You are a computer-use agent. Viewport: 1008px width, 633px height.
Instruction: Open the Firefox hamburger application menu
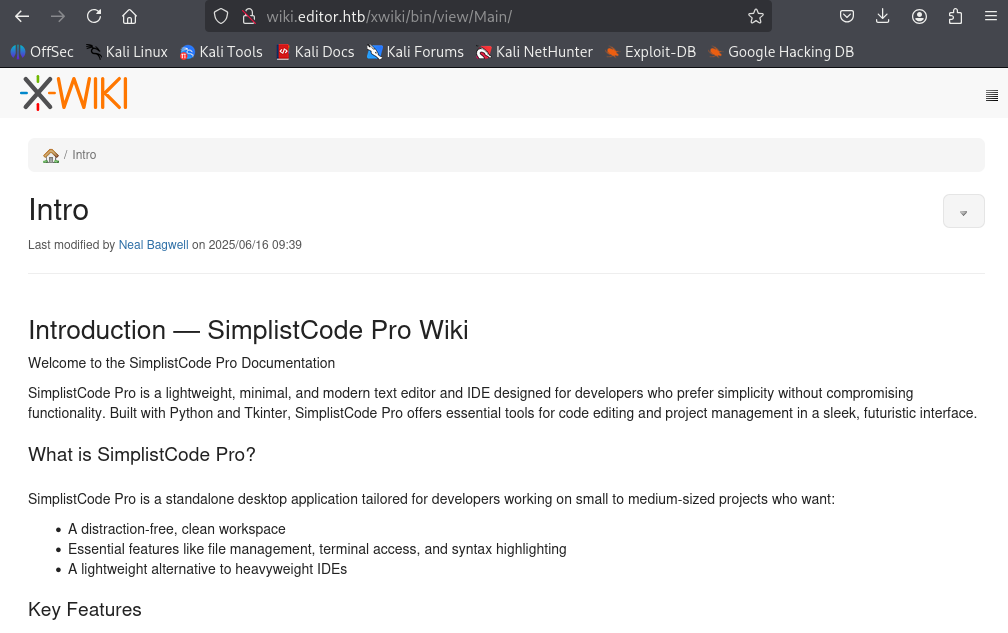click(990, 16)
